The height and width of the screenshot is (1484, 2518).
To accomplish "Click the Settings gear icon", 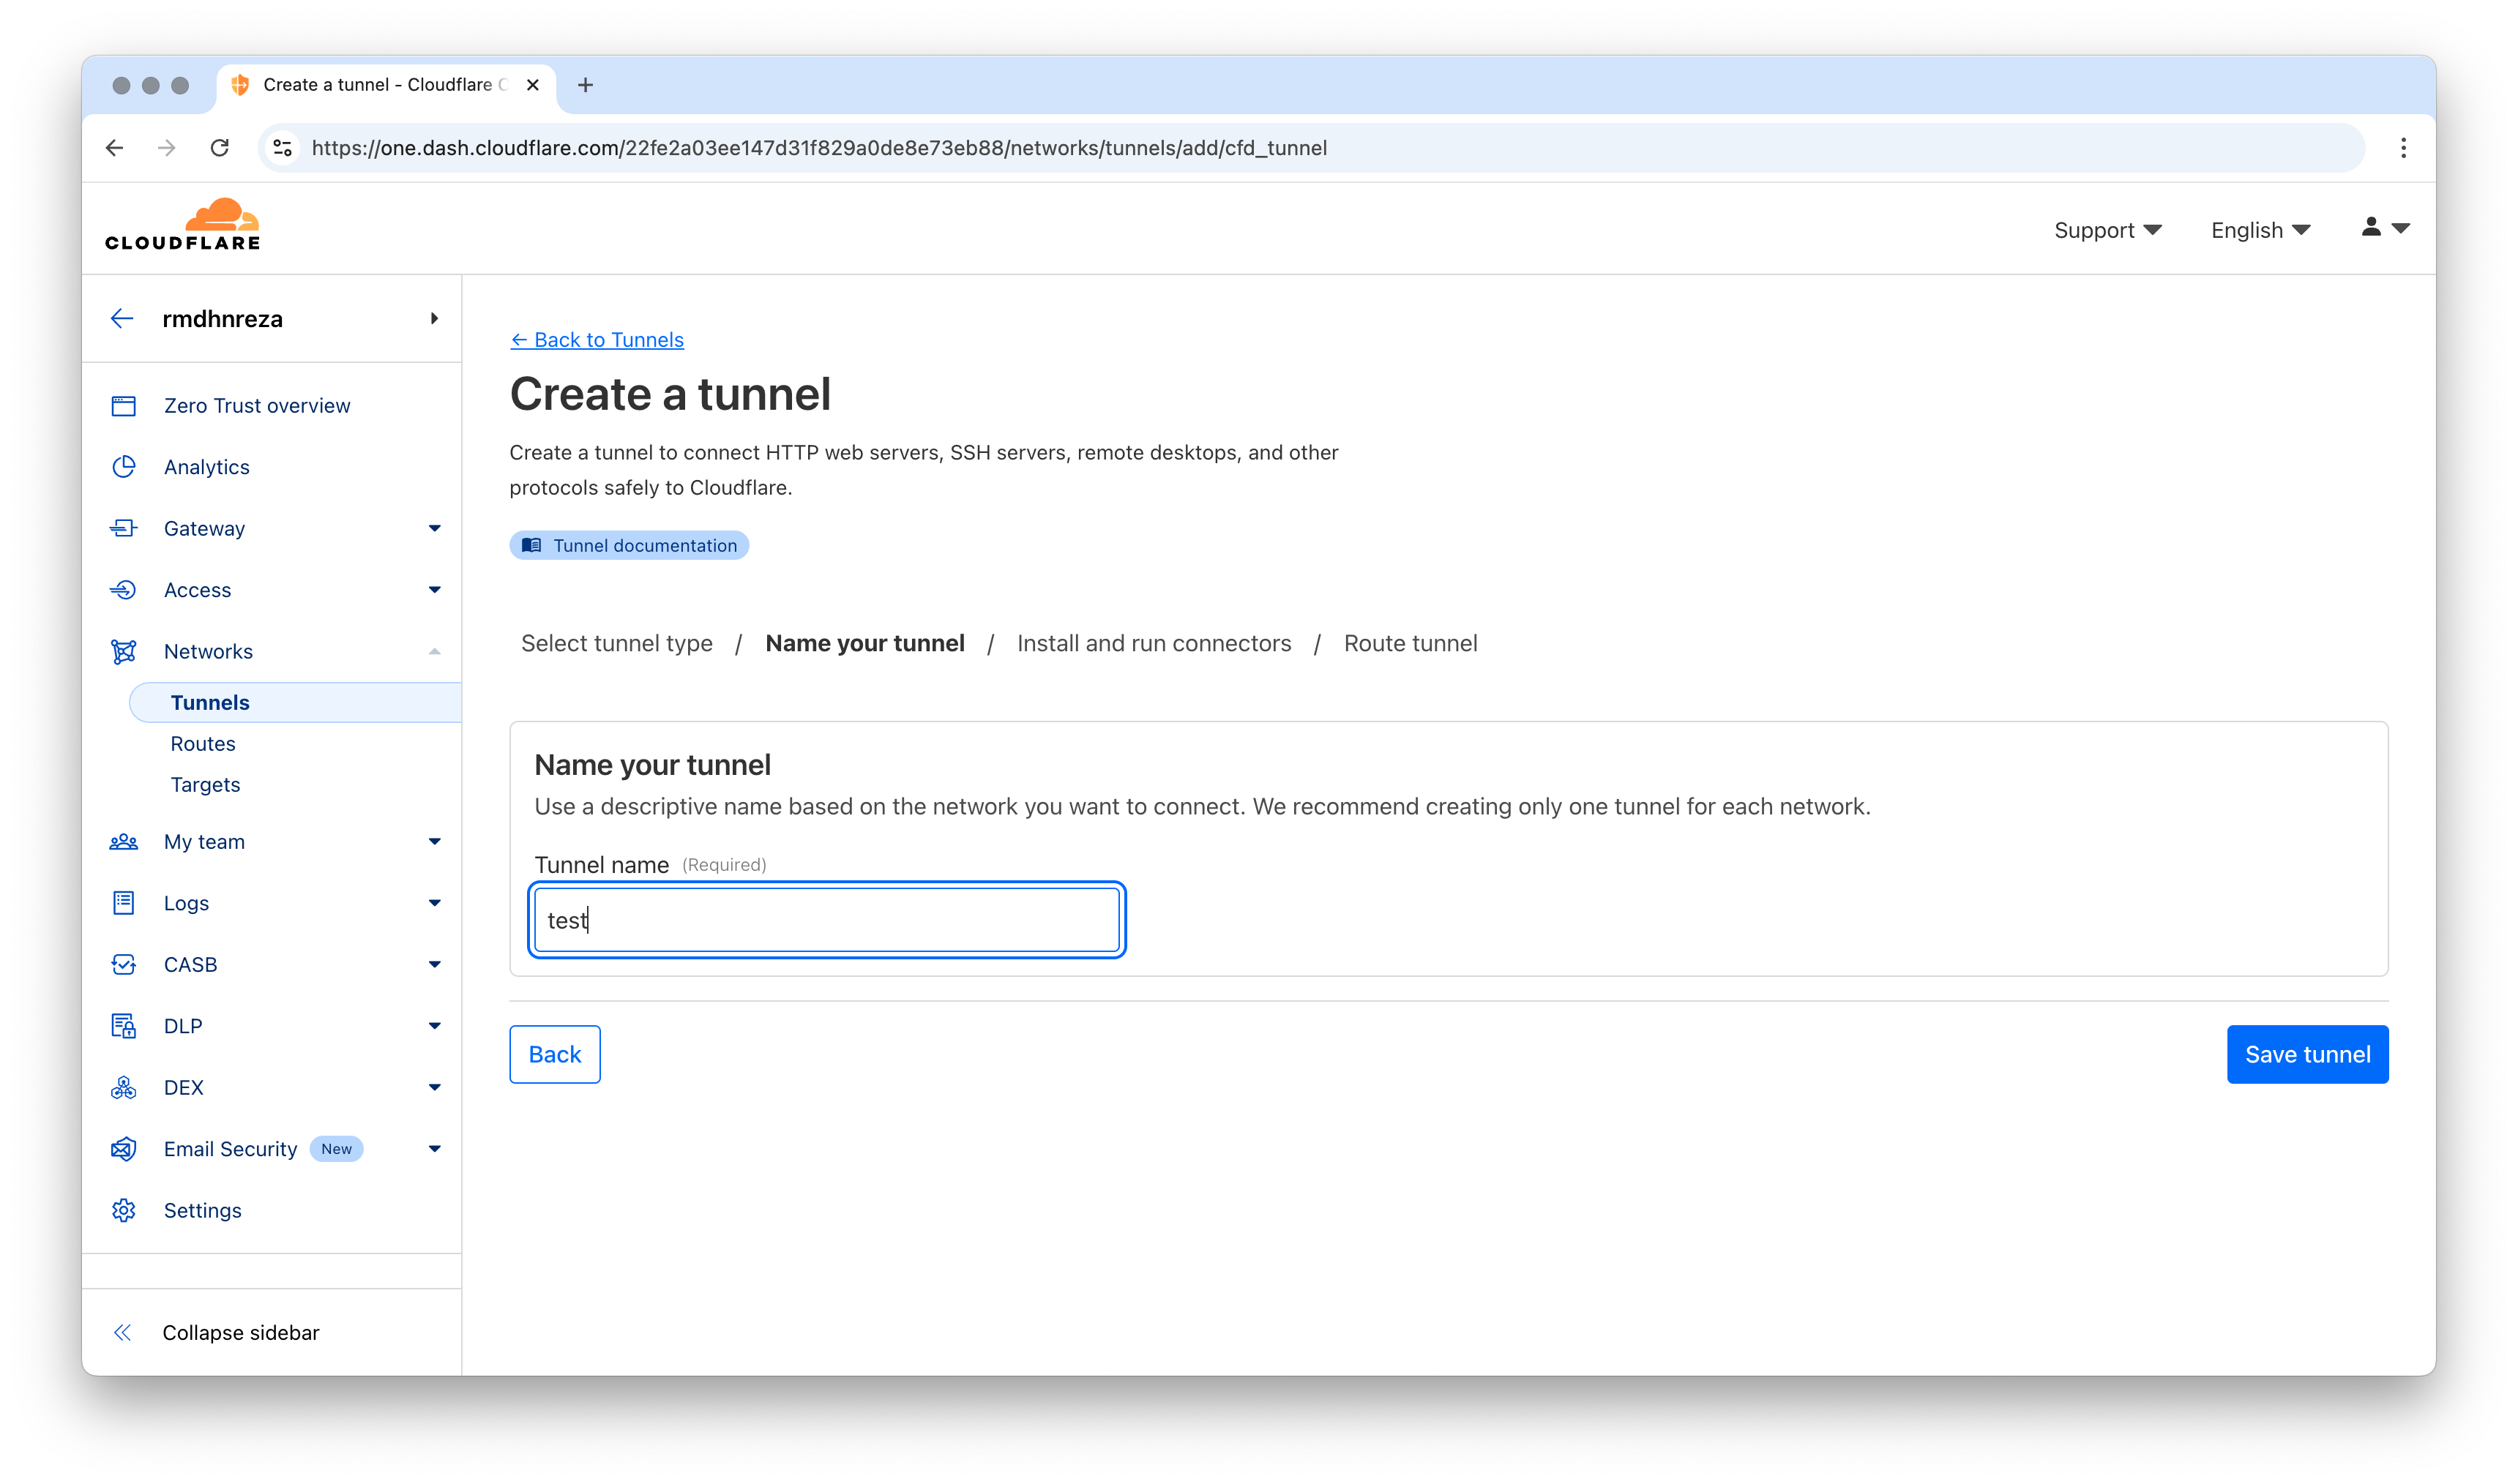I will pos(124,1210).
